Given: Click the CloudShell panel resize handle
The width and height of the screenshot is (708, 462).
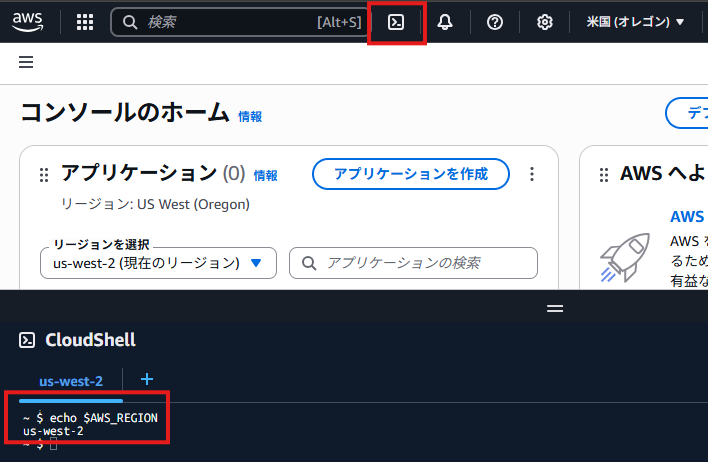Looking at the screenshot, I should (x=555, y=309).
